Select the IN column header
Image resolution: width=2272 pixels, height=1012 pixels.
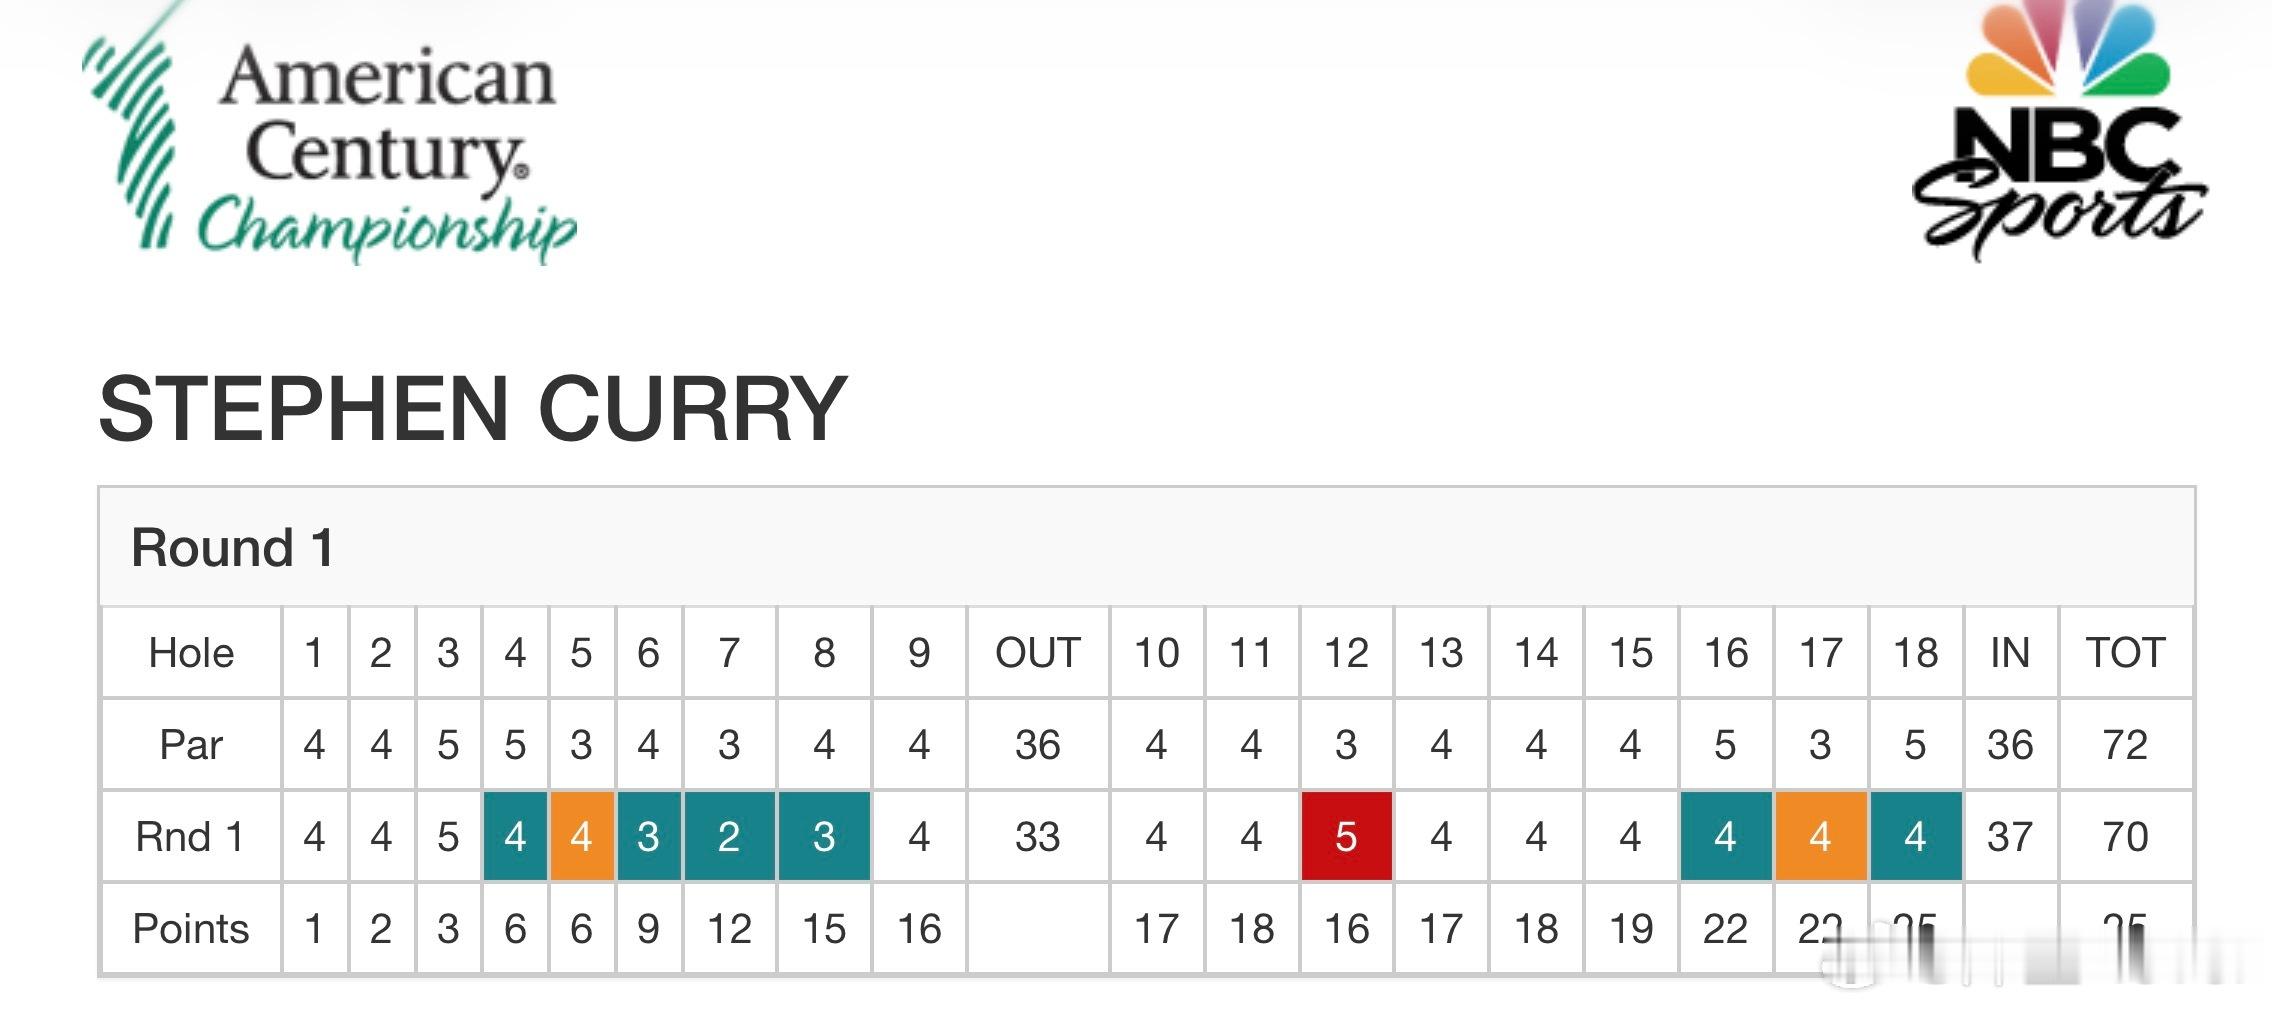[x=2010, y=652]
